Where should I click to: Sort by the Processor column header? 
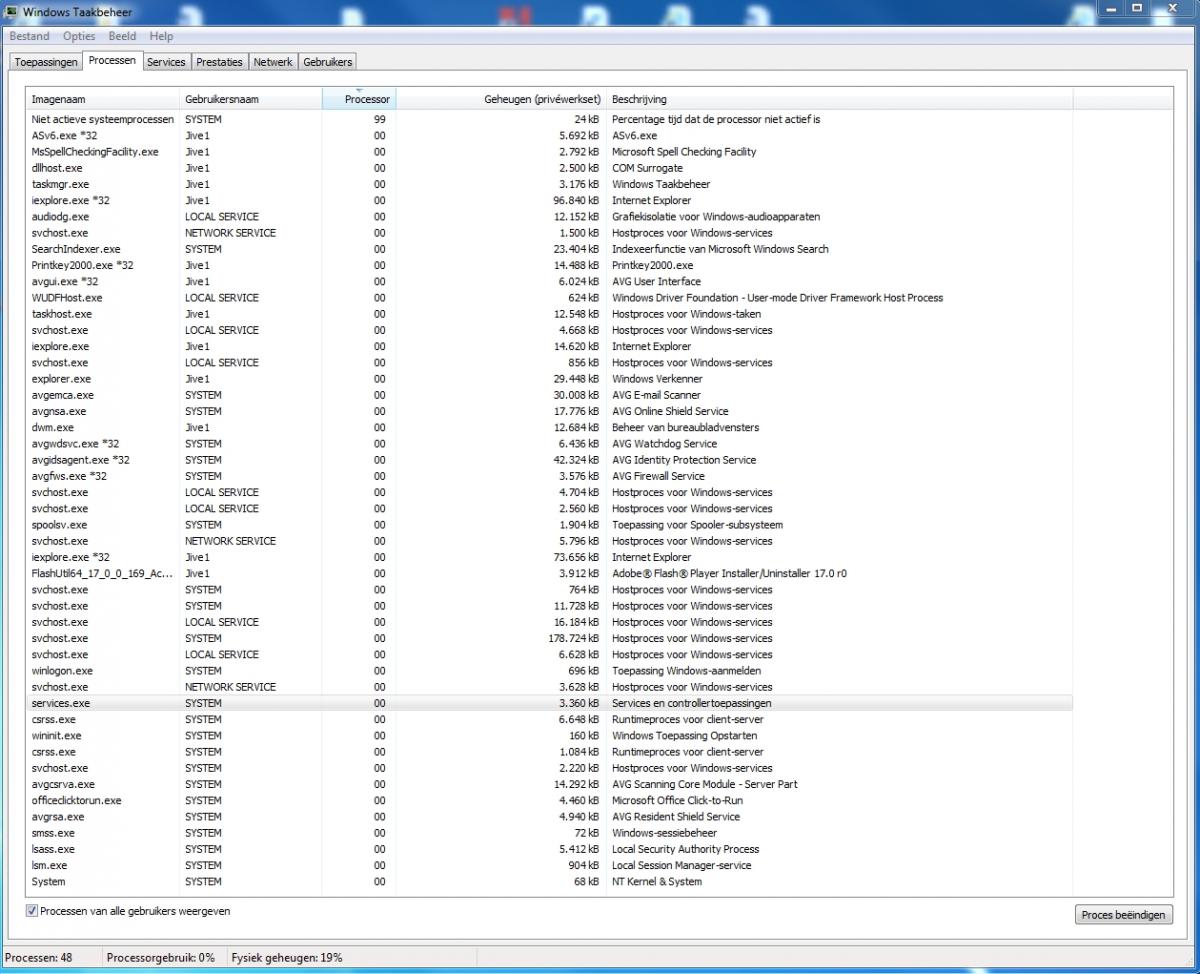(359, 99)
